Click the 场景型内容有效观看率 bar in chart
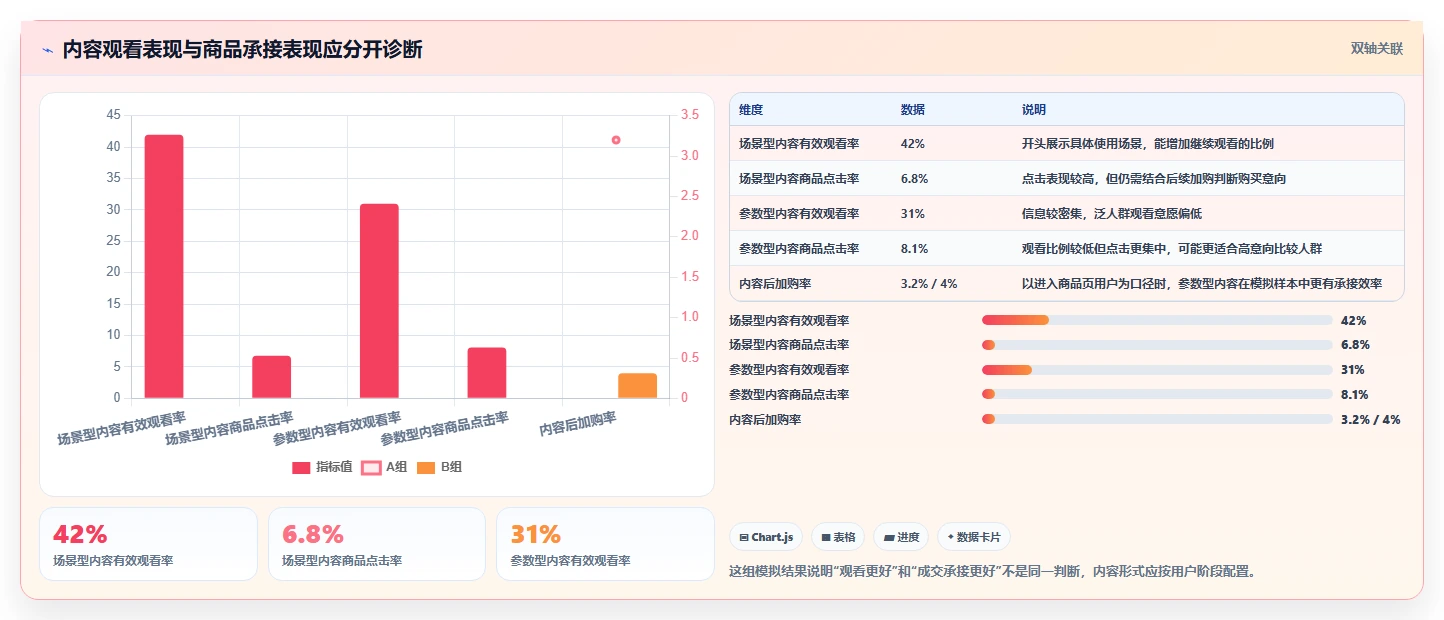 point(164,266)
